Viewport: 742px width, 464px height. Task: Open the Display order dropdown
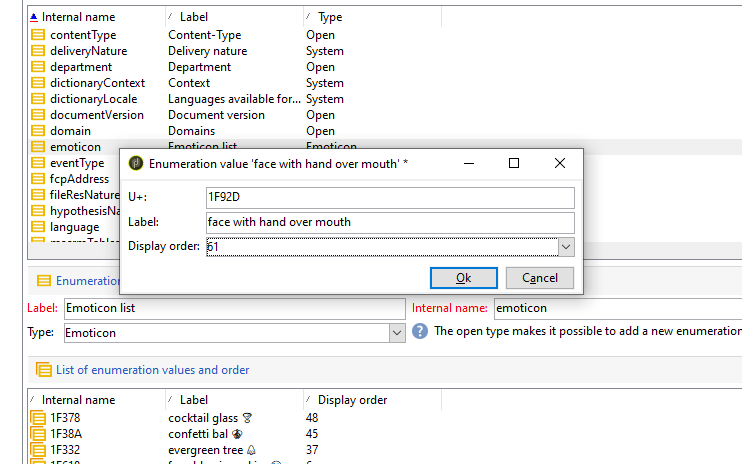(x=566, y=246)
